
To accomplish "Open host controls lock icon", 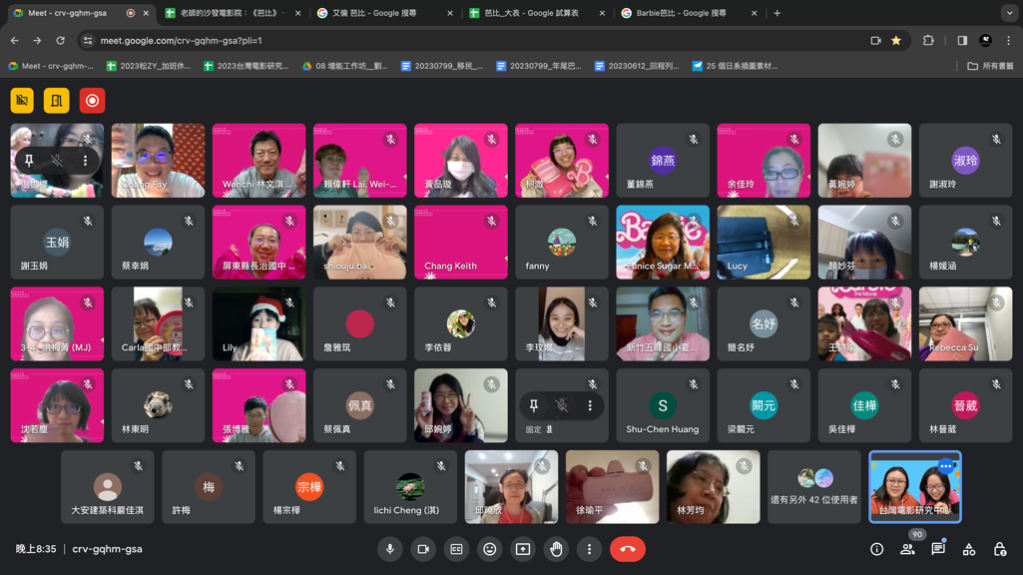I will point(1000,549).
